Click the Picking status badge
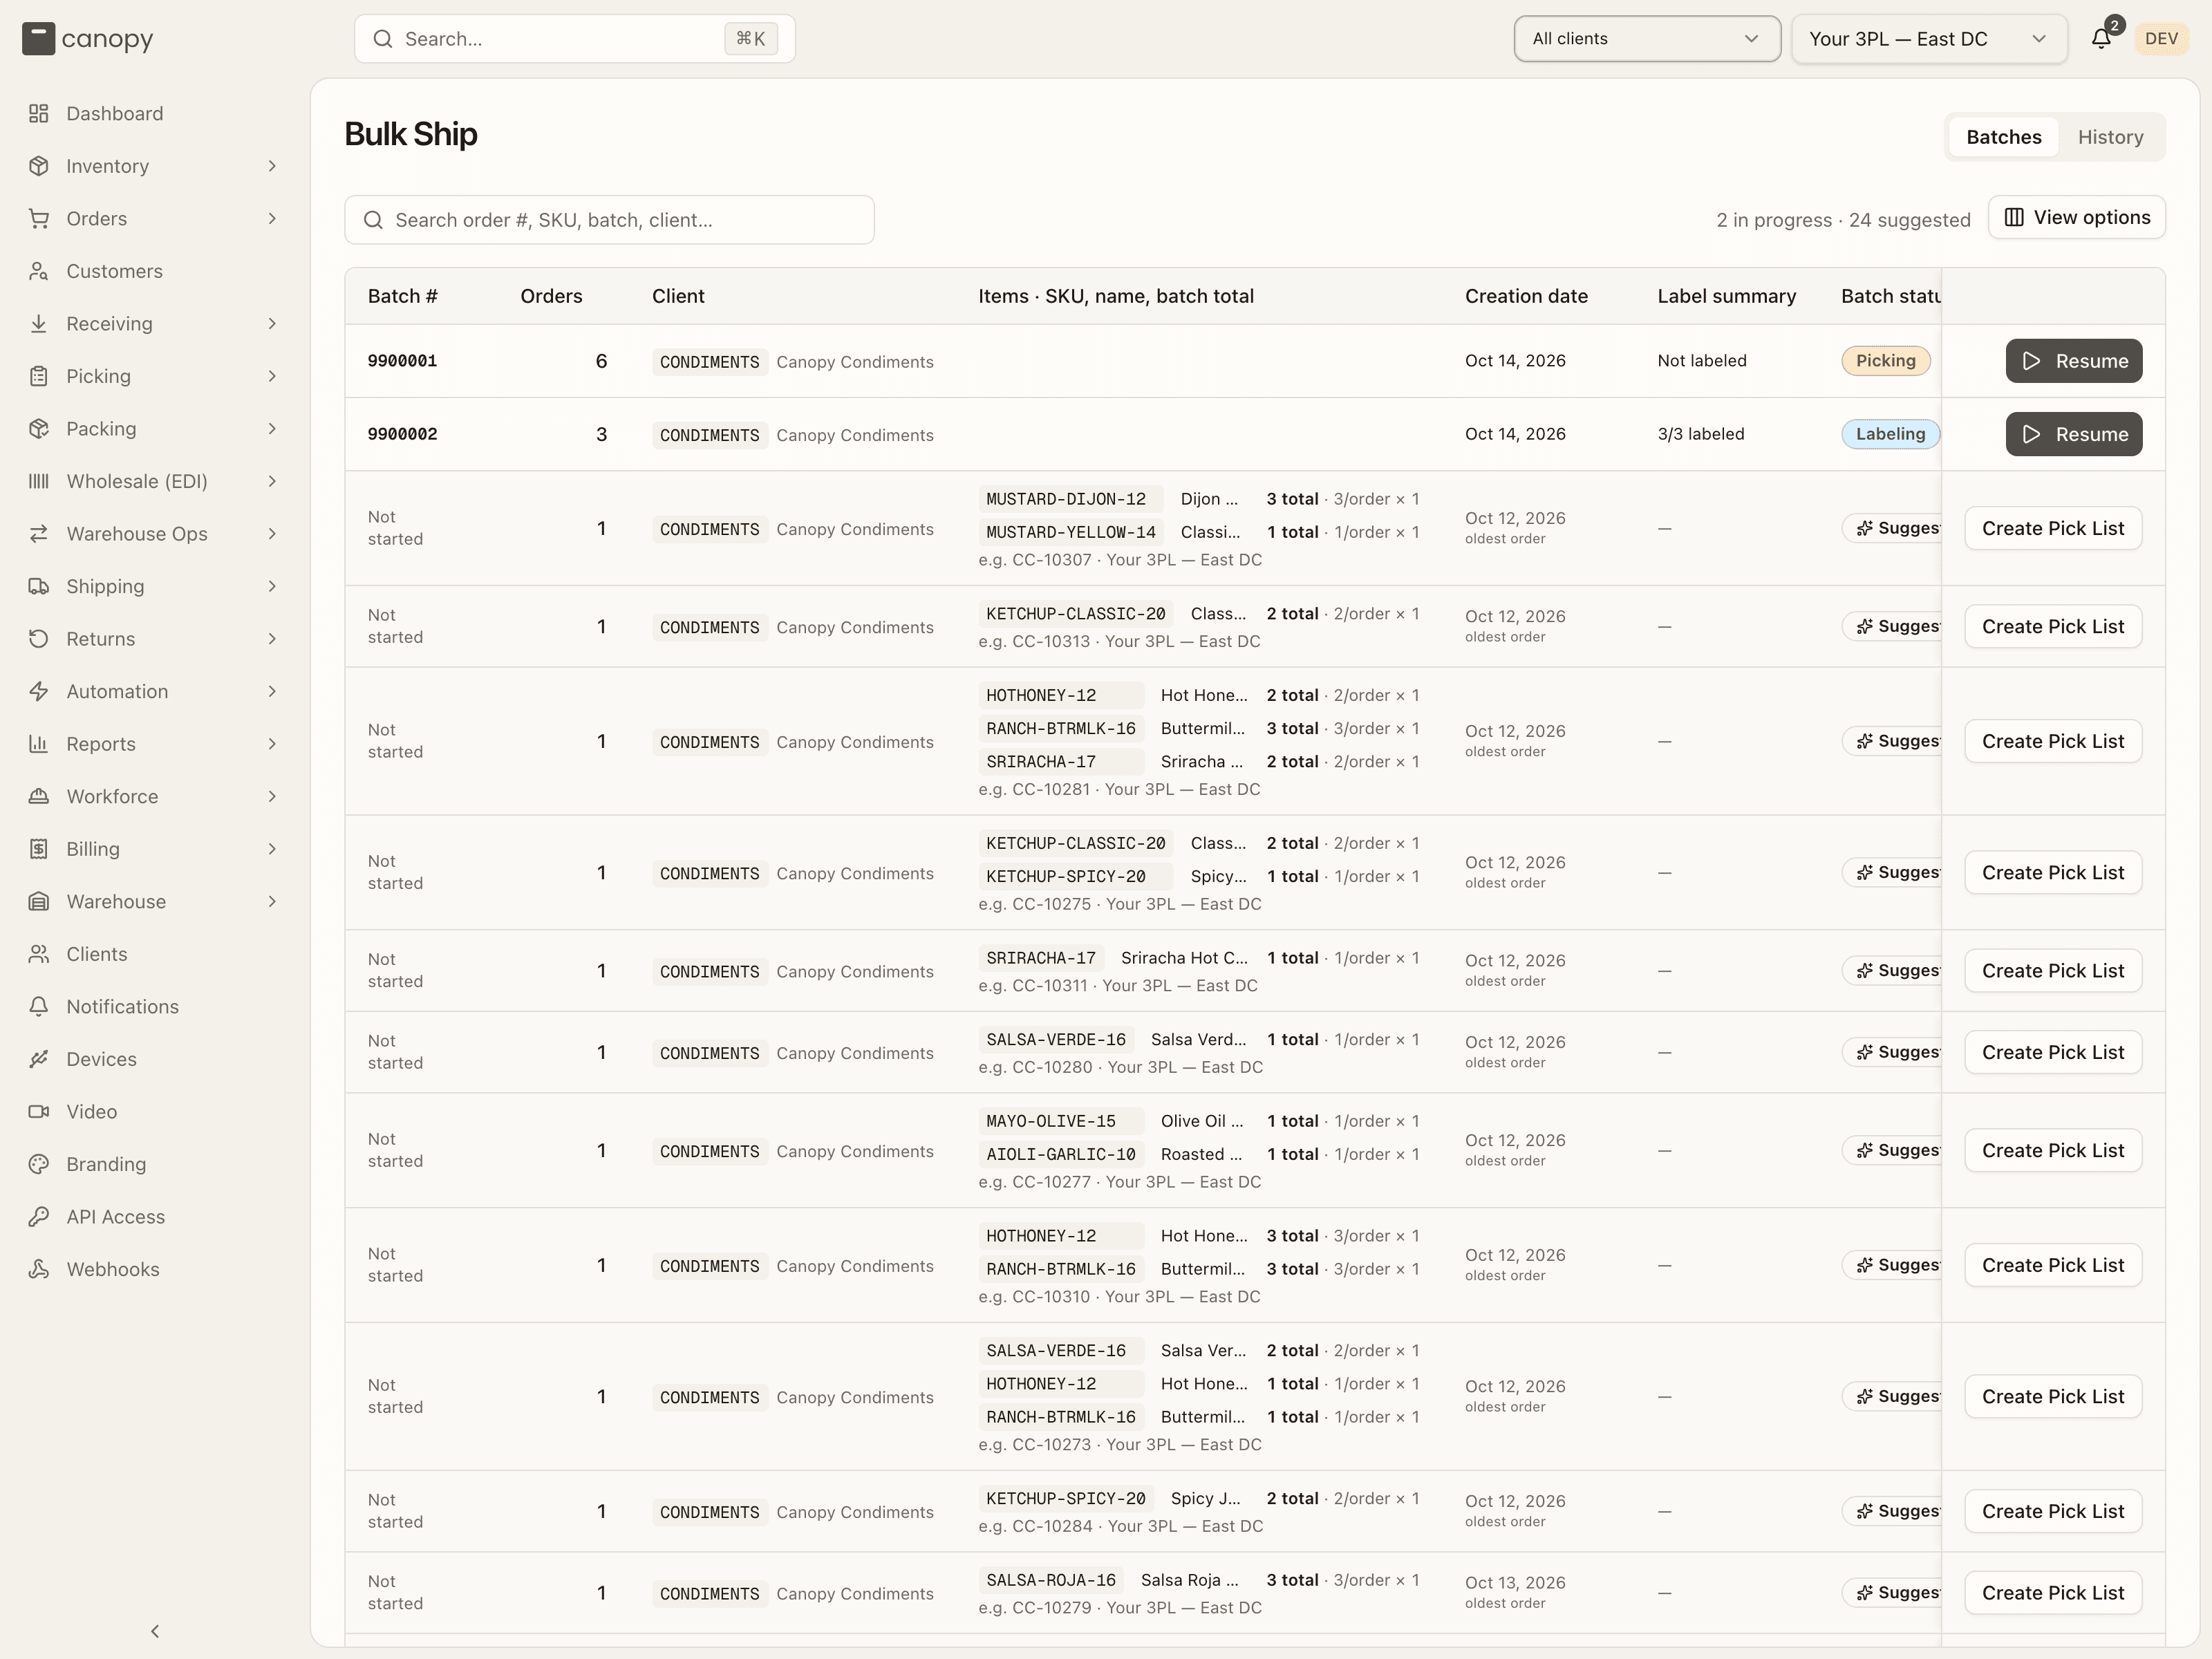Image resolution: width=2212 pixels, height=1659 pixels. [x=1886, y=361]
